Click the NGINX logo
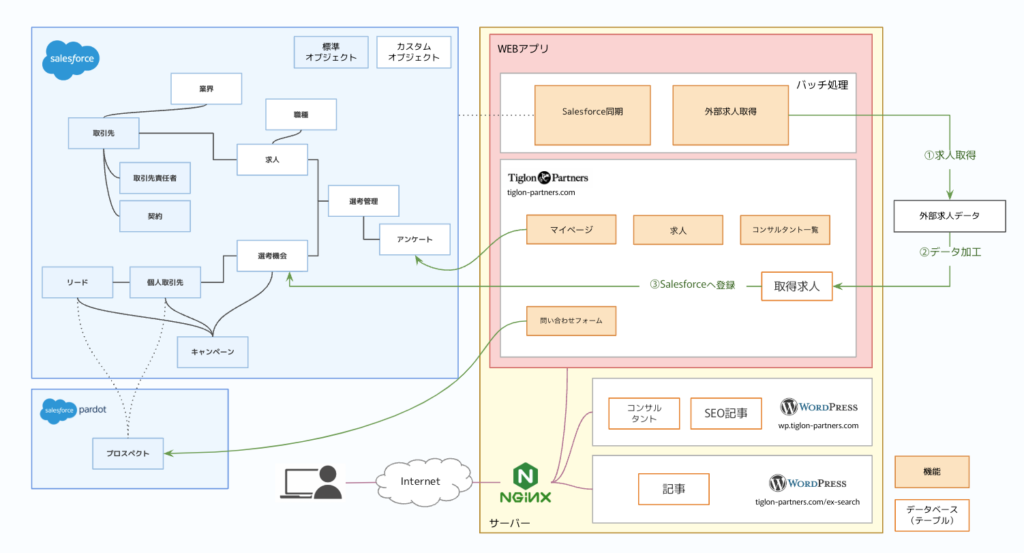Image resolution: width=1024 pixels, height=553 pixels. (525, 484)
